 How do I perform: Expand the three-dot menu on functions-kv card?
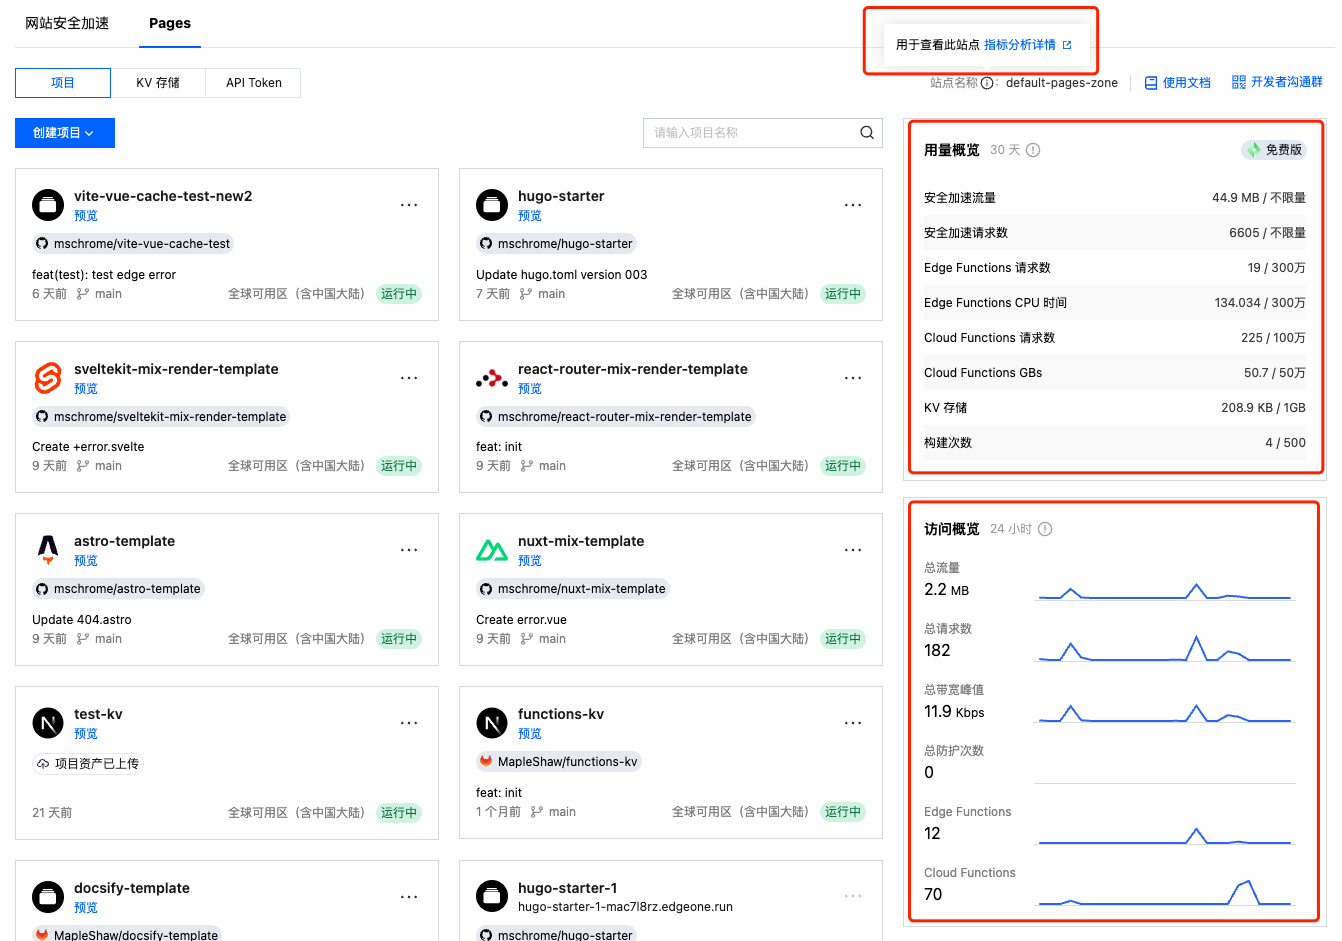[x=852, y=723]
